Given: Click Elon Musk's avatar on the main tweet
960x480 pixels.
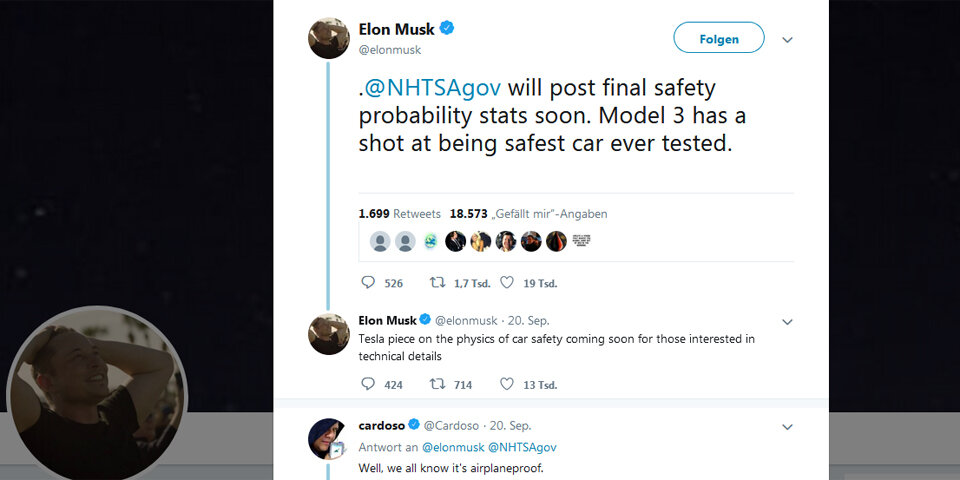Looking at the screenshot, I should [x=329, y=38].
